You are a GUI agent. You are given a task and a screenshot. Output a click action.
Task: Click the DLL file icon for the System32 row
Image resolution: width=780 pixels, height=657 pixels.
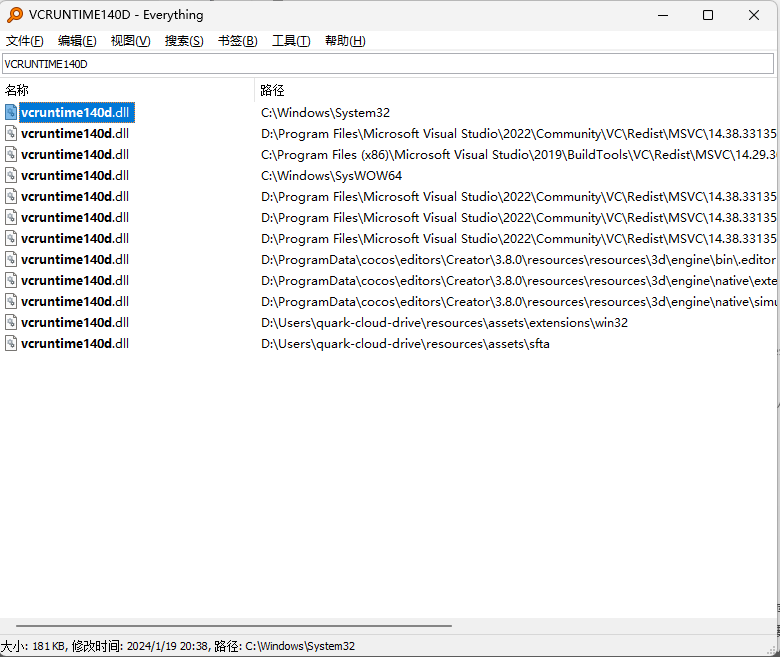tap(11, 112)
